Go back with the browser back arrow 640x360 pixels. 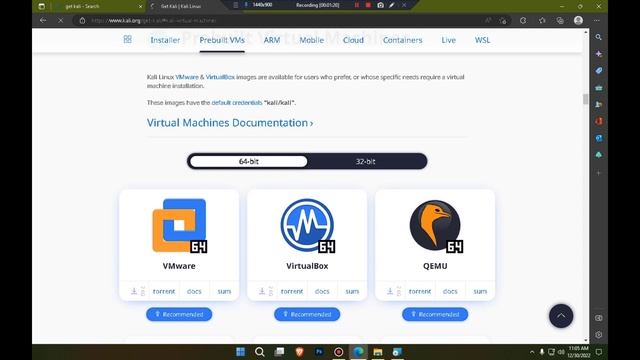[43, 20]
